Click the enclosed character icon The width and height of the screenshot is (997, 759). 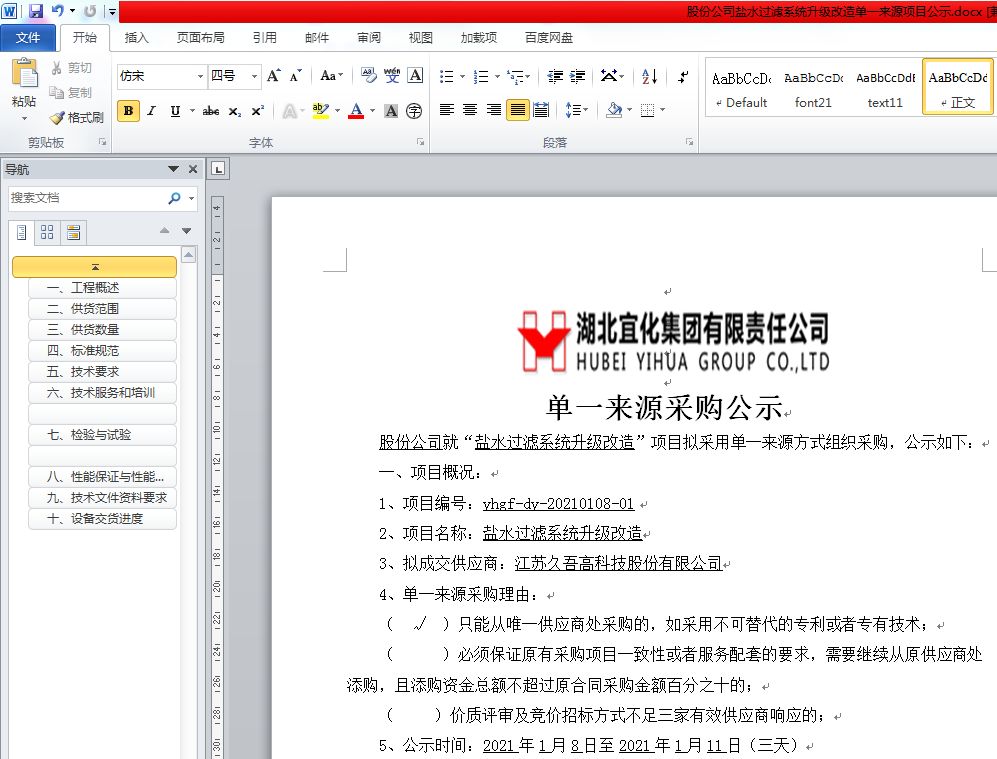[x=414, y=111]
